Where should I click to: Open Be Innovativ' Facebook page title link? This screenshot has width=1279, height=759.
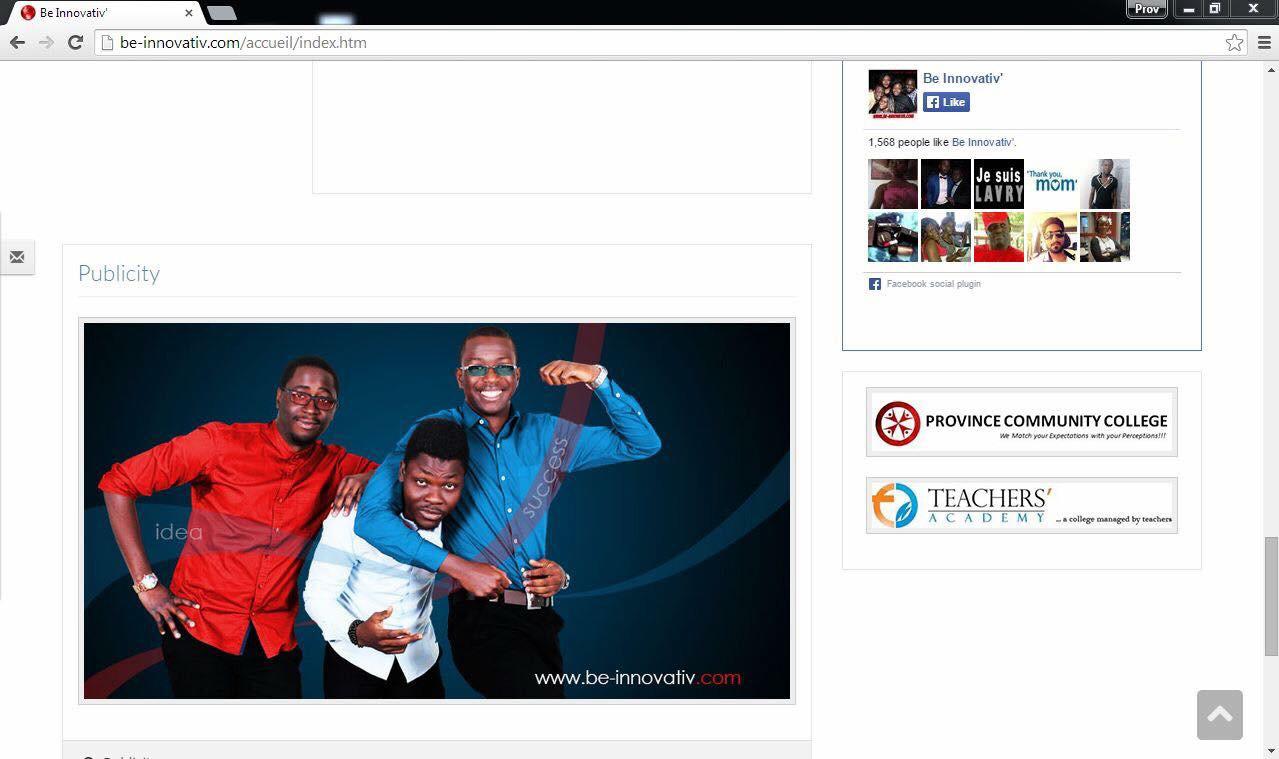tap(963, 78)
